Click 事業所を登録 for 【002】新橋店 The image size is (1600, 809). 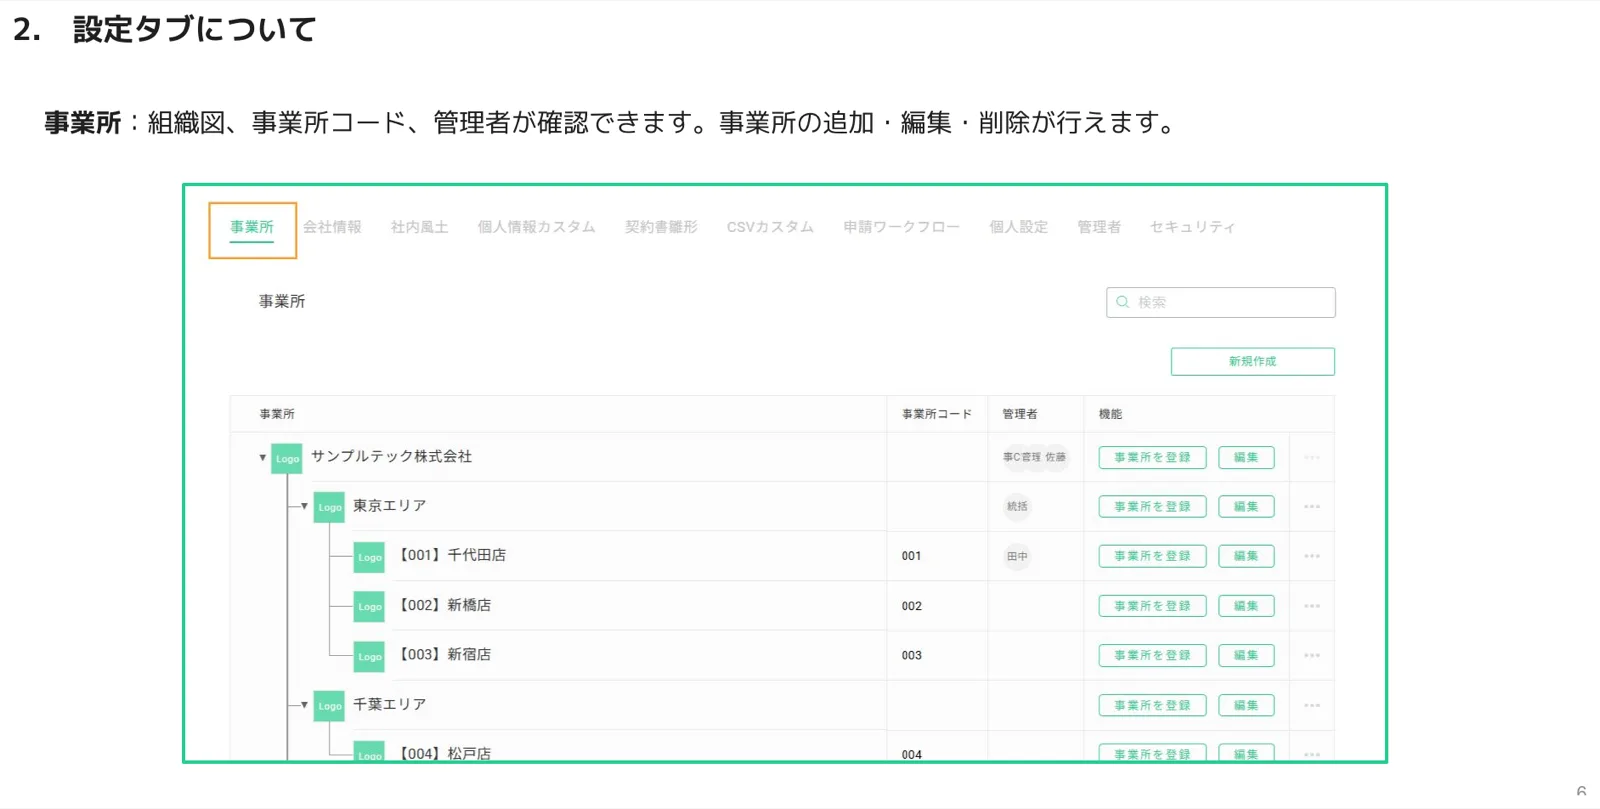[1152, 606]
